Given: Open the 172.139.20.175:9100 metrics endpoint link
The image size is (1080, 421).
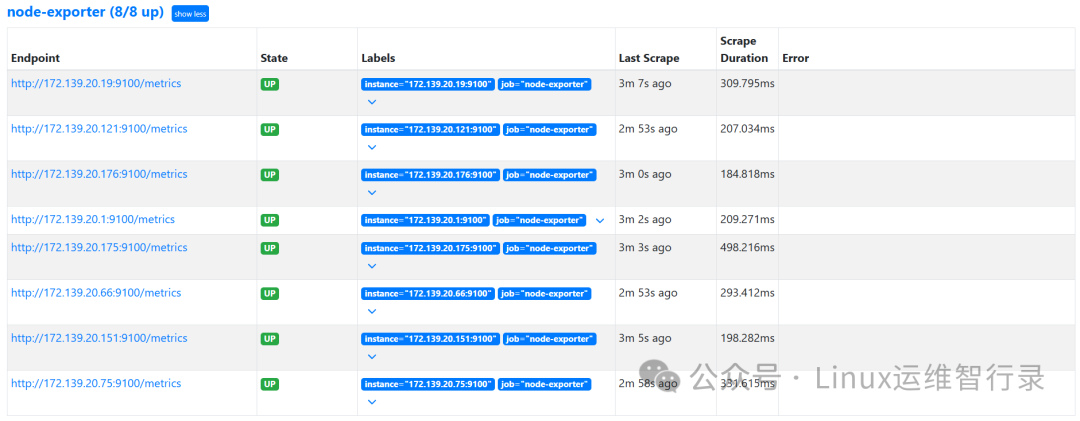Looking at the screenshot, I should pyautogui.click(x=99, y=248).
